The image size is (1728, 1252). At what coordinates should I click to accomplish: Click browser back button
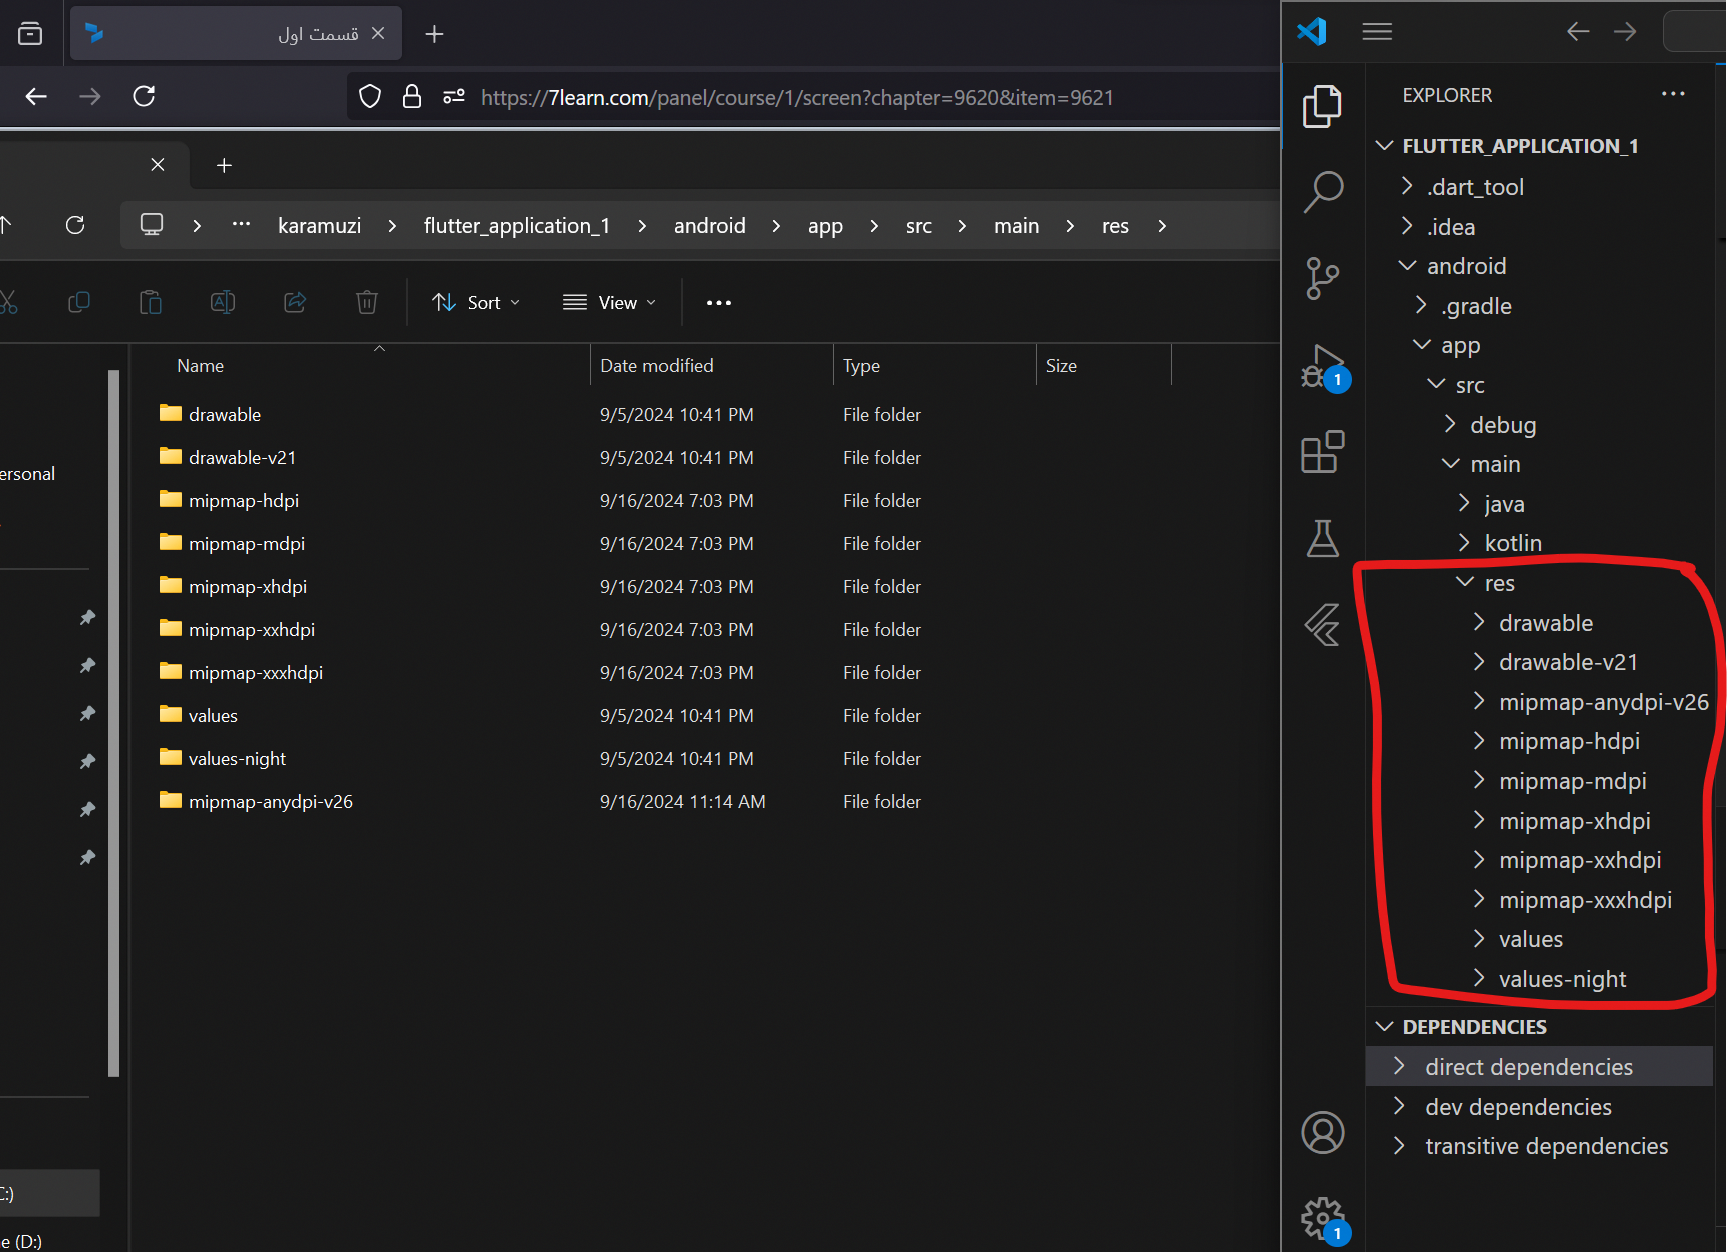click(36, 96)
